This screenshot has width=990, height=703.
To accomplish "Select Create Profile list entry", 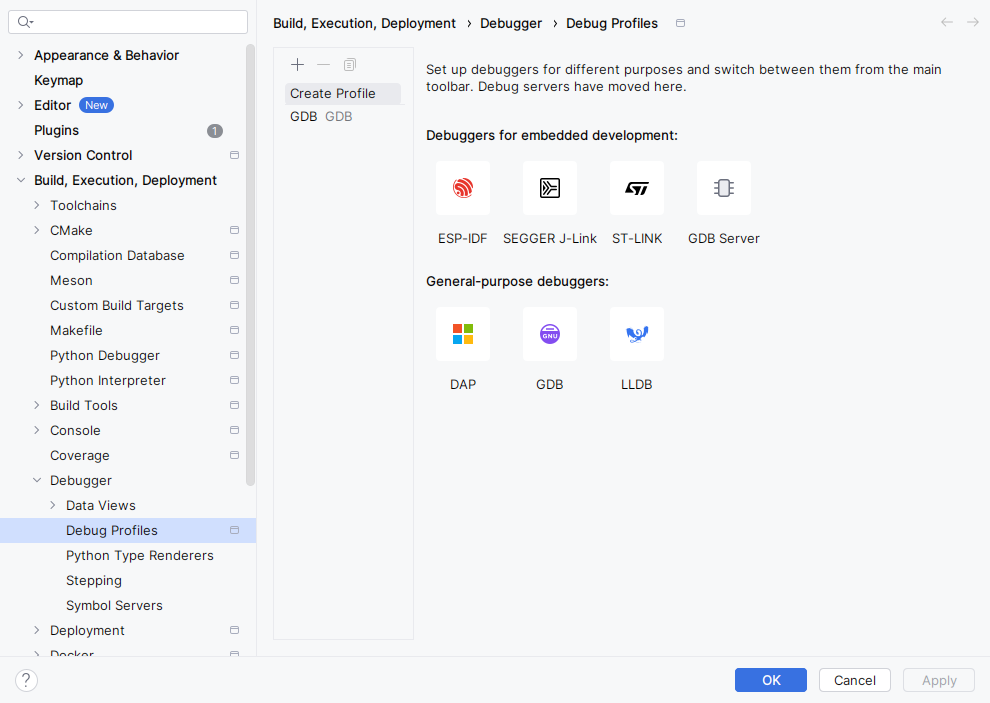I will coord(343,93).
